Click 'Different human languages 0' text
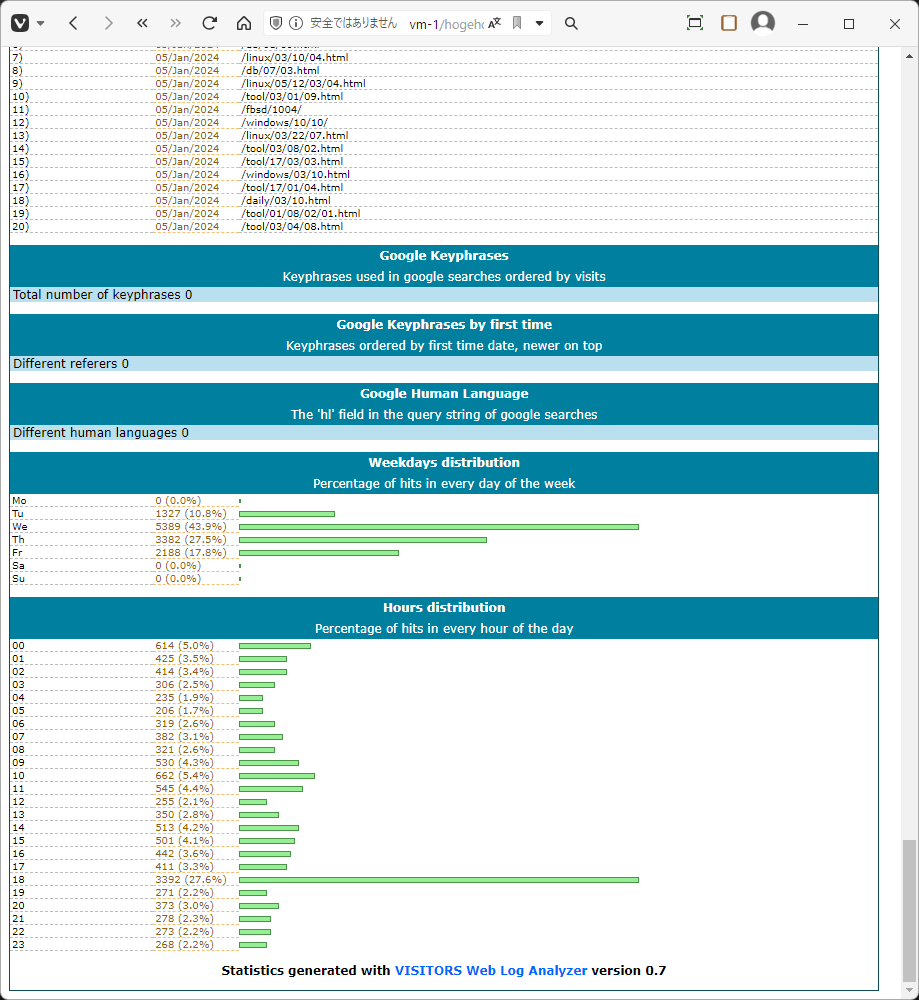 [x=101, y=432]
